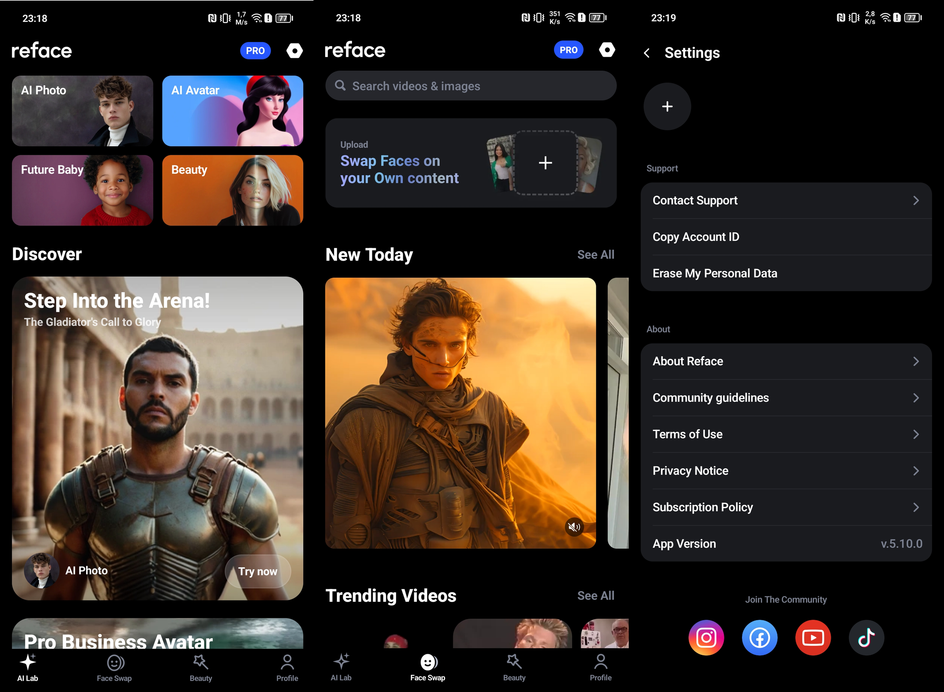This screenshot has width=944, height=692.
Task: Open Profile tab on second screen
Action: pos(600,667)
